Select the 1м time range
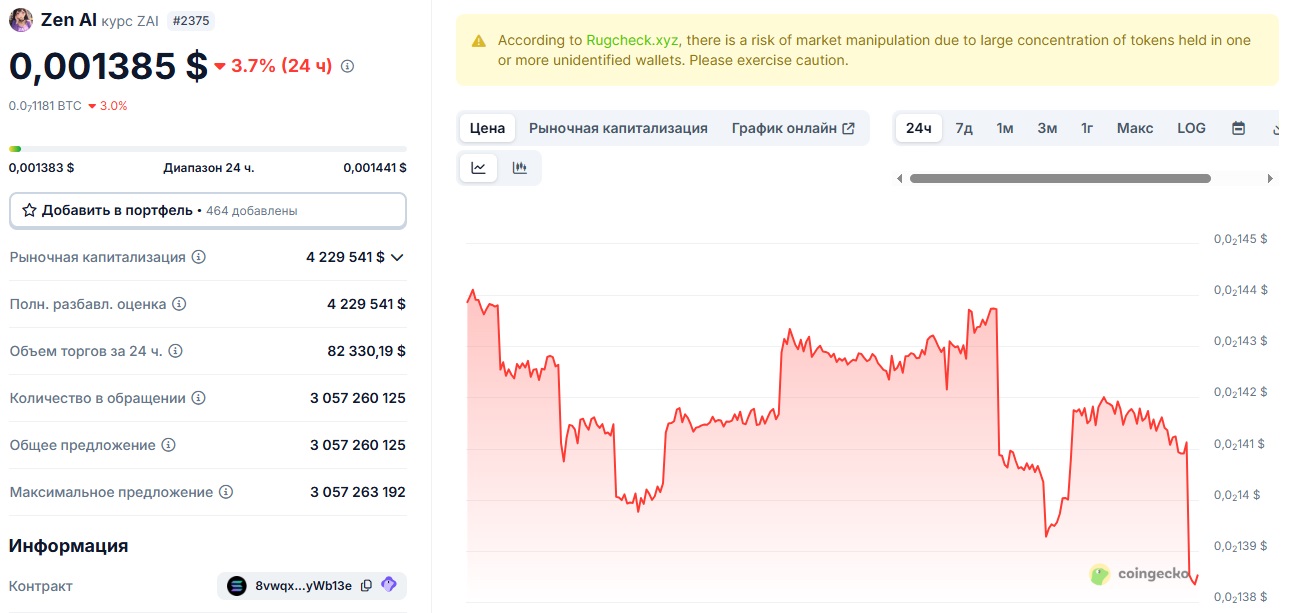Image resolution: width=1307 pixels, height=613 pixels. tap(1005, 128)
